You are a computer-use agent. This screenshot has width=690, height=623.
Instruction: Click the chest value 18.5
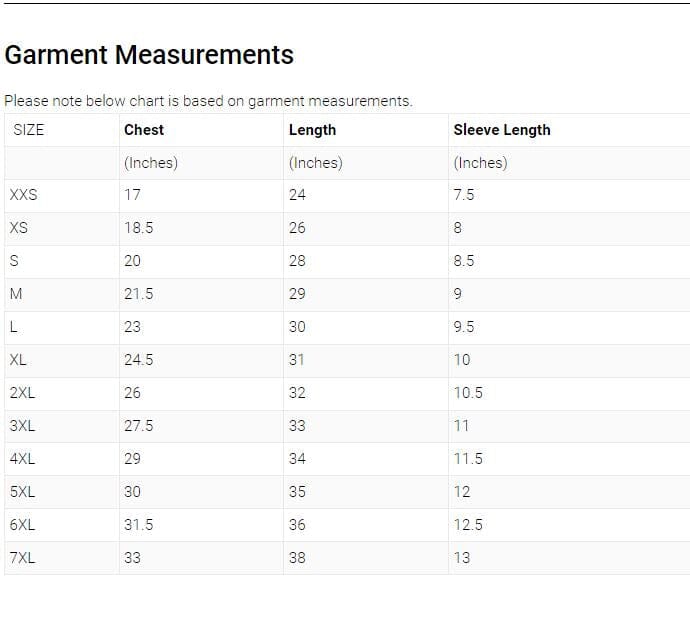[138, 228]
